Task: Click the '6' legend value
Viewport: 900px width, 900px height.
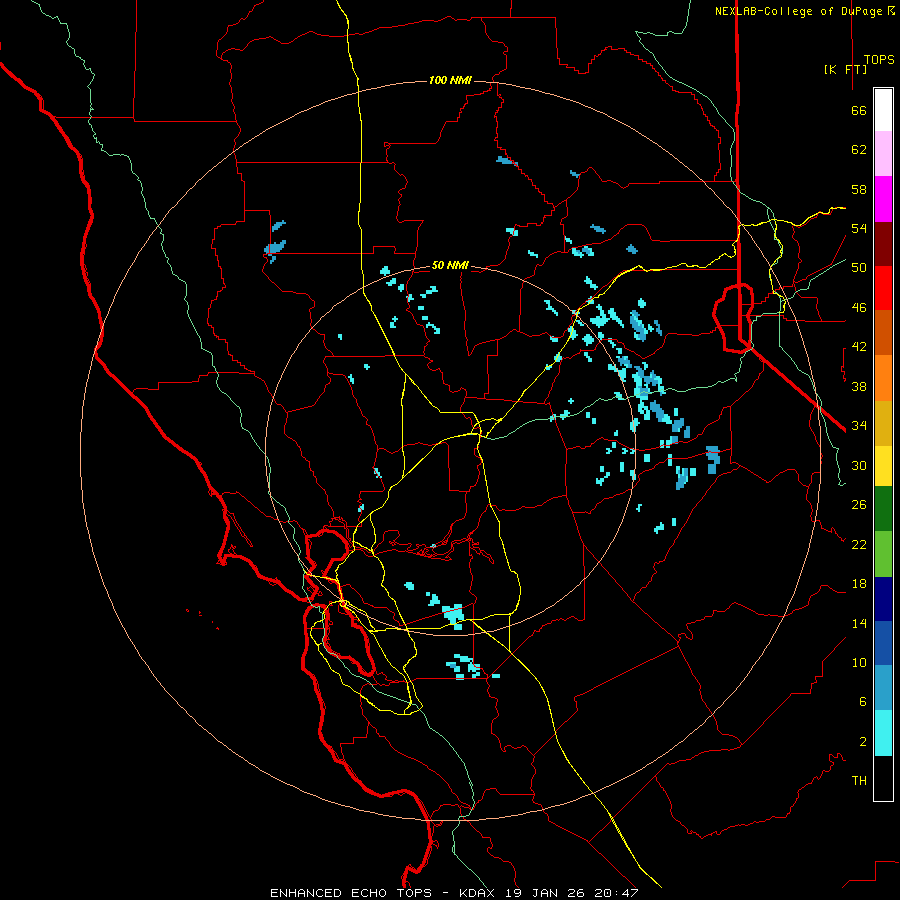Action: pyautogui.click(x=863, y=702)
